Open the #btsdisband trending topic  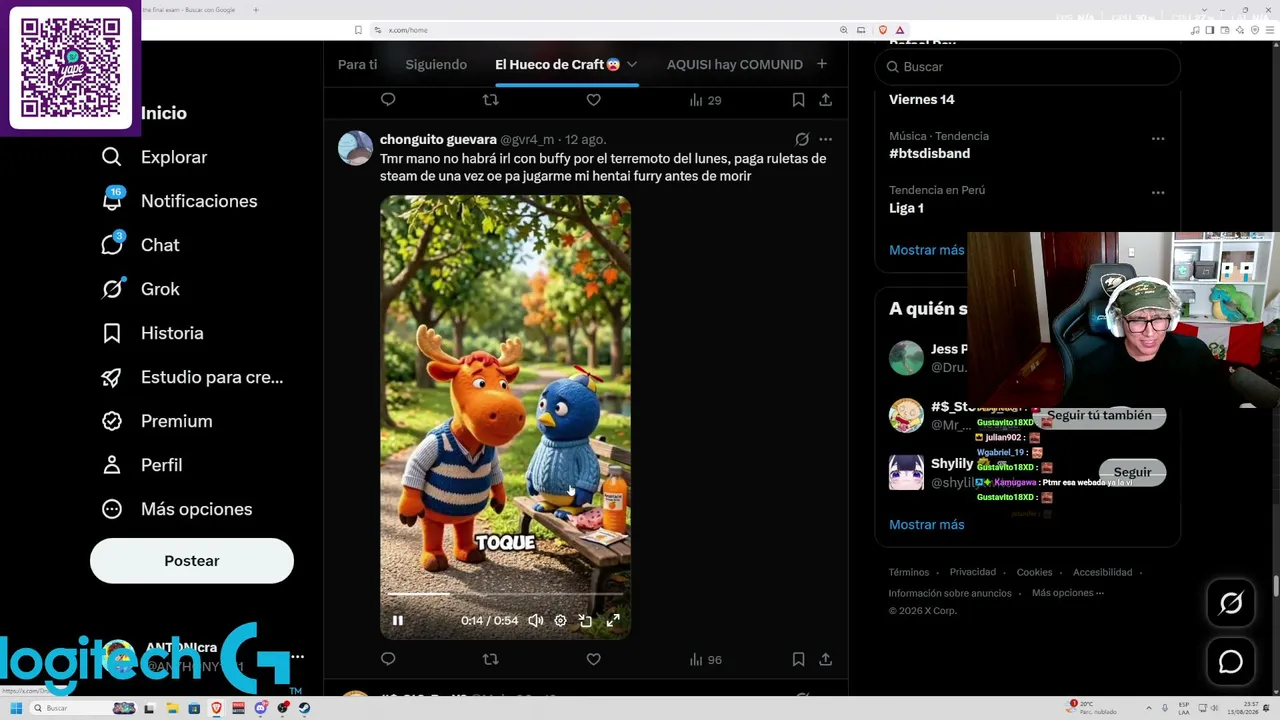tap(929, 153)
